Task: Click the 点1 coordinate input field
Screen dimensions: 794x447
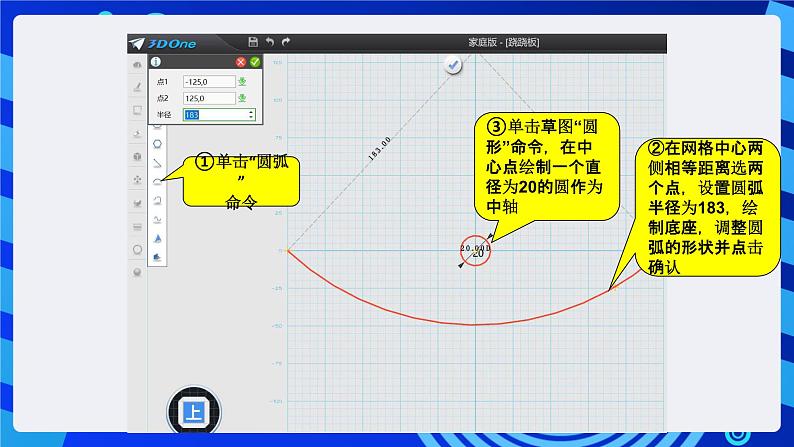Action: (x=207, y=81)
